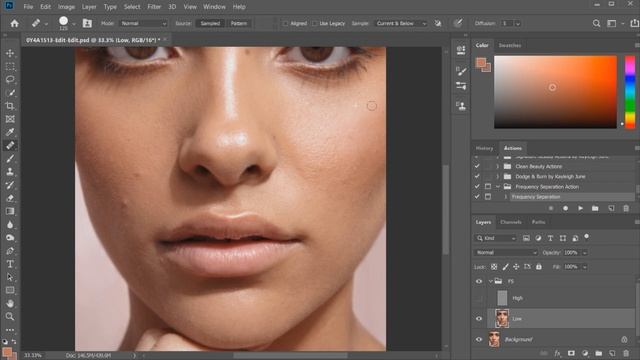
Task: Set source to Sampled
Action: [x=210, y=23]
